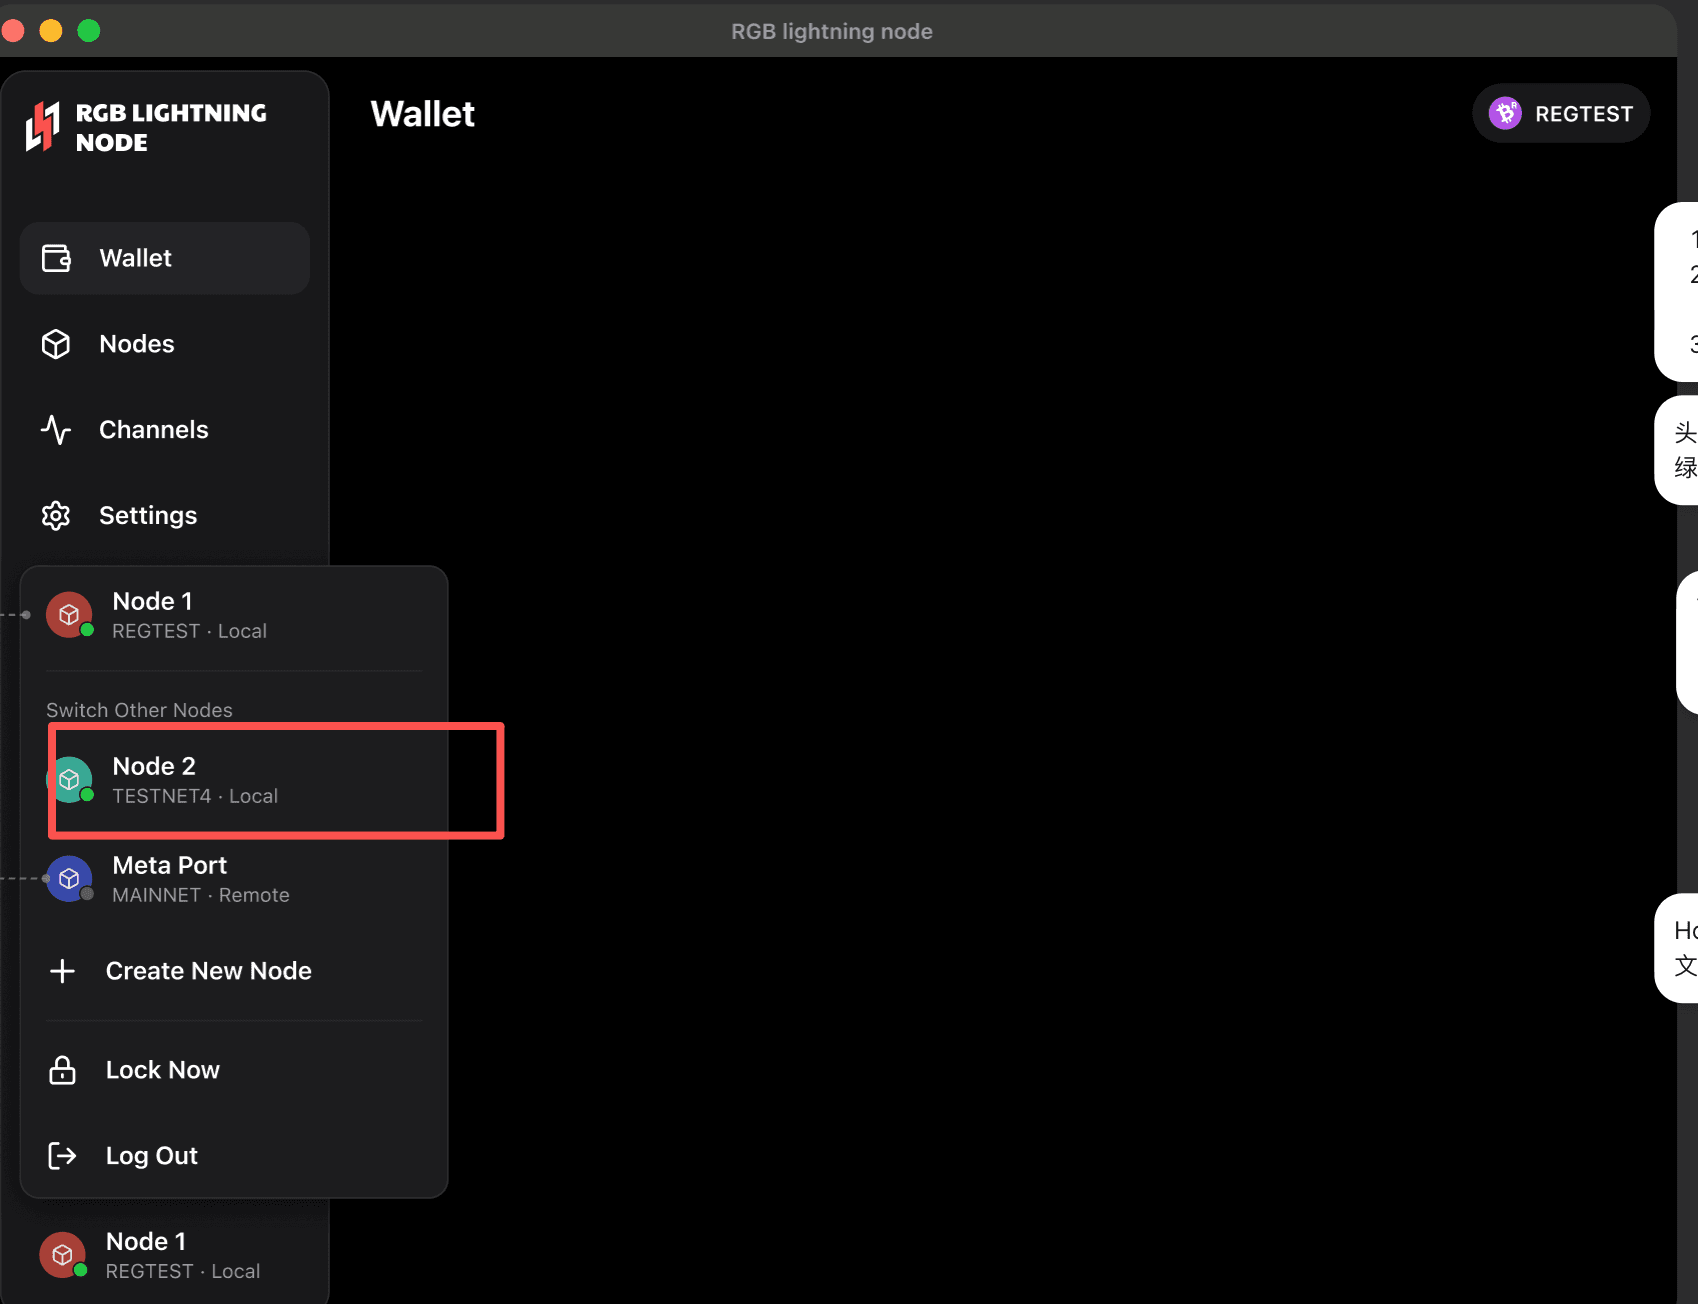Click the purple bitcoin REGTEST icon
This screenshot has height=1304, width=1698.
[x=1505, y=113]
